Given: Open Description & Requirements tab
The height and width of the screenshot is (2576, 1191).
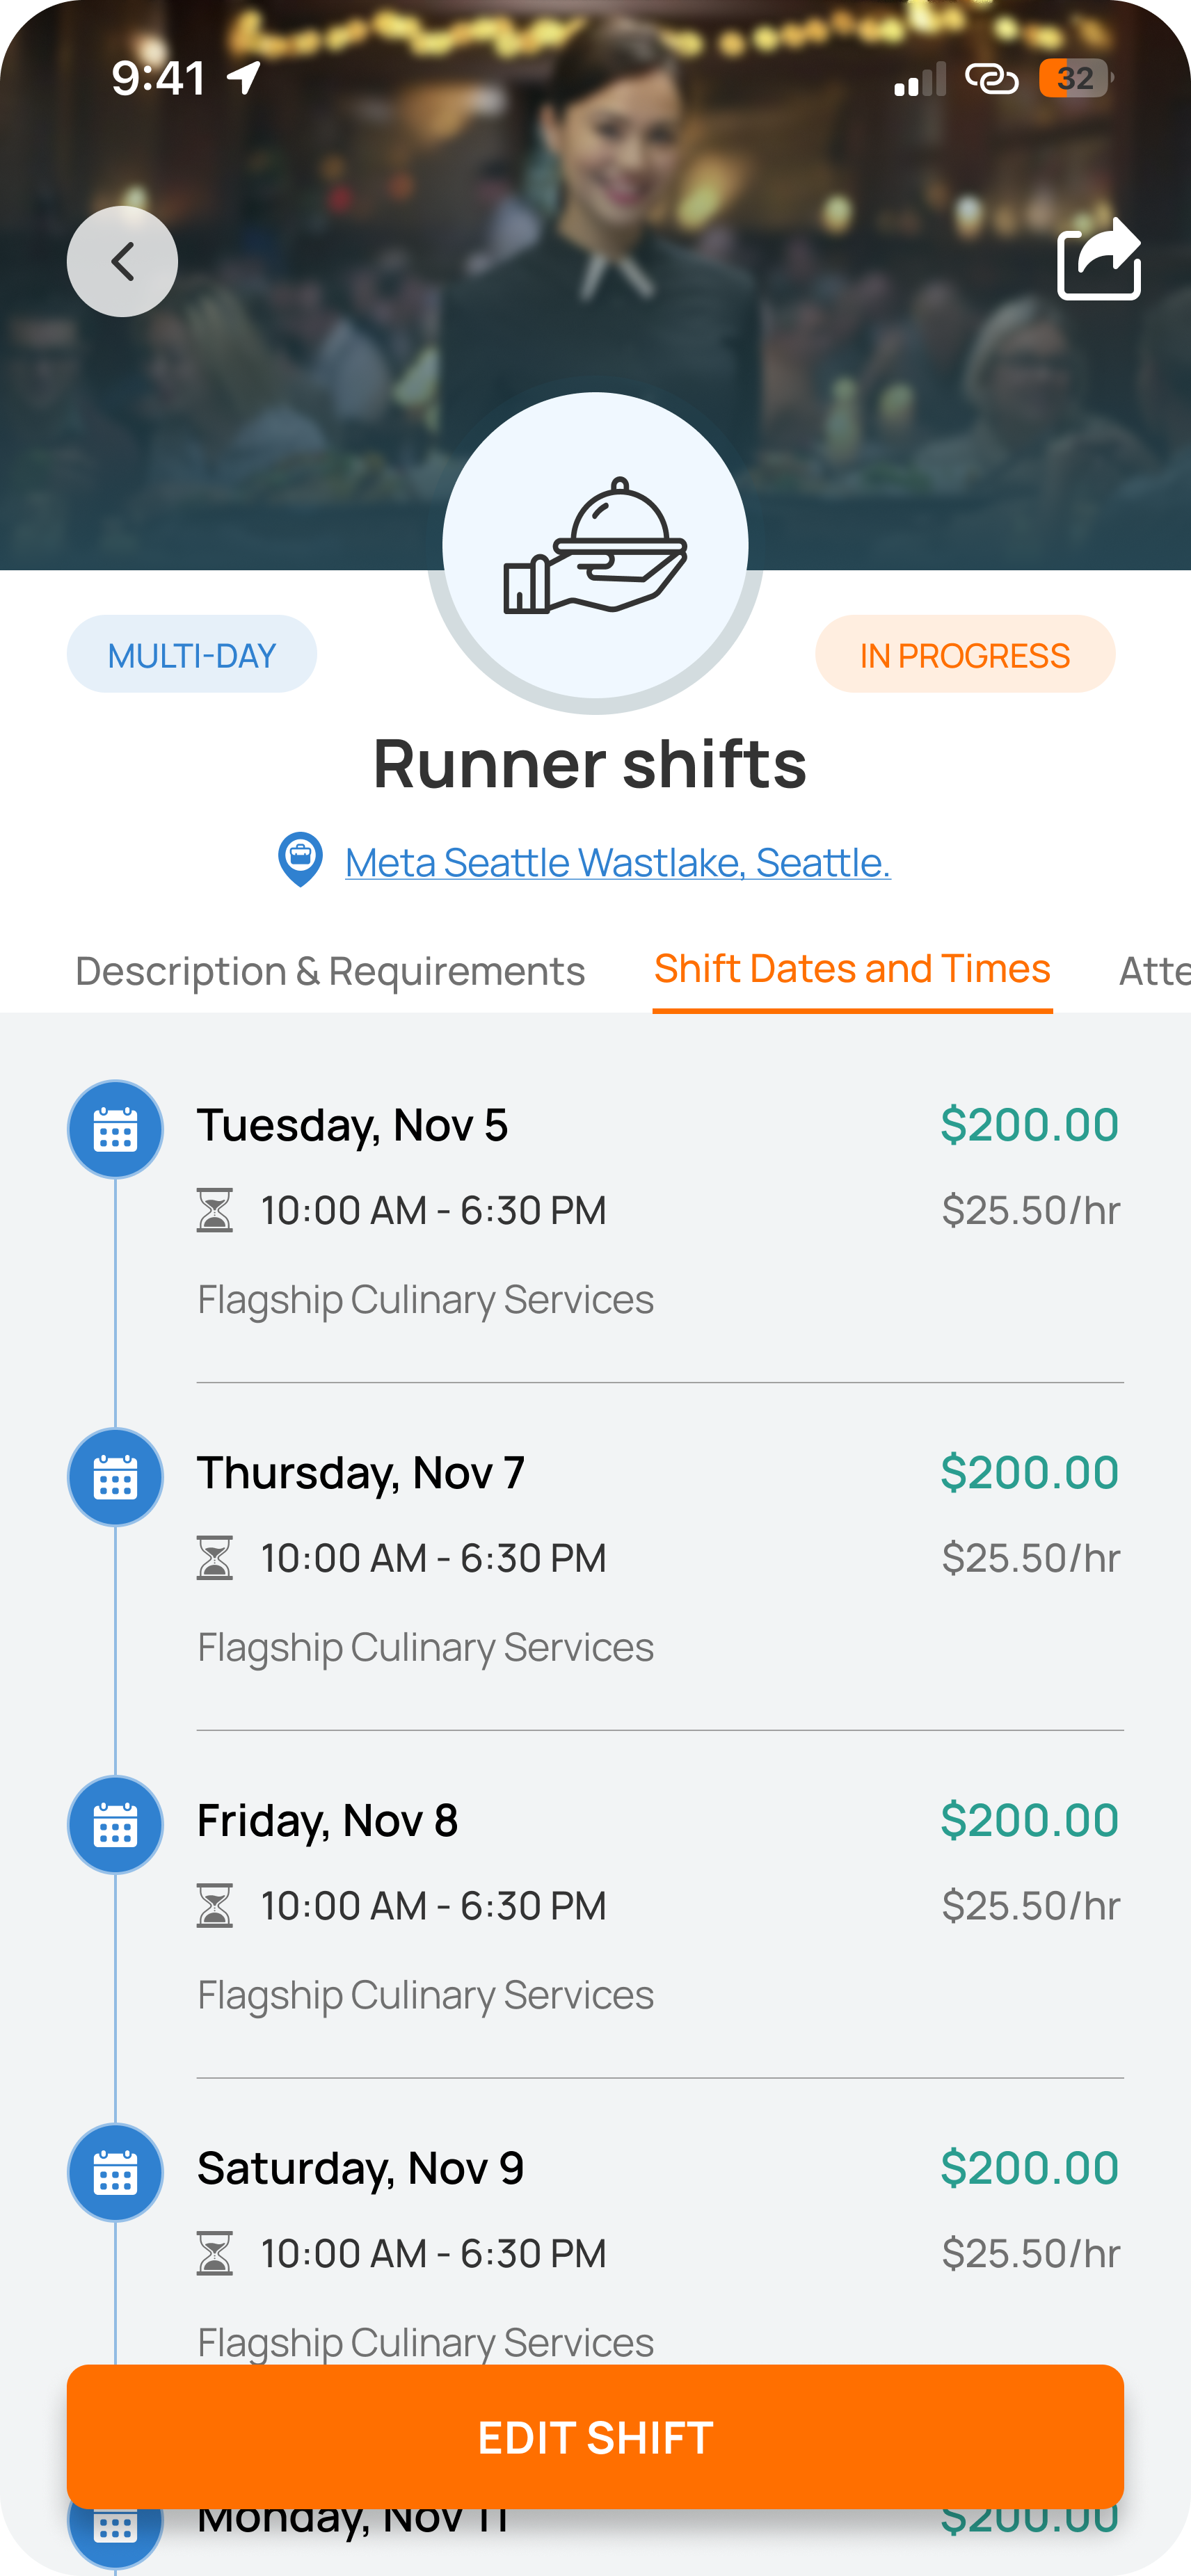Looking at the screenshot, I should [330, 971].
